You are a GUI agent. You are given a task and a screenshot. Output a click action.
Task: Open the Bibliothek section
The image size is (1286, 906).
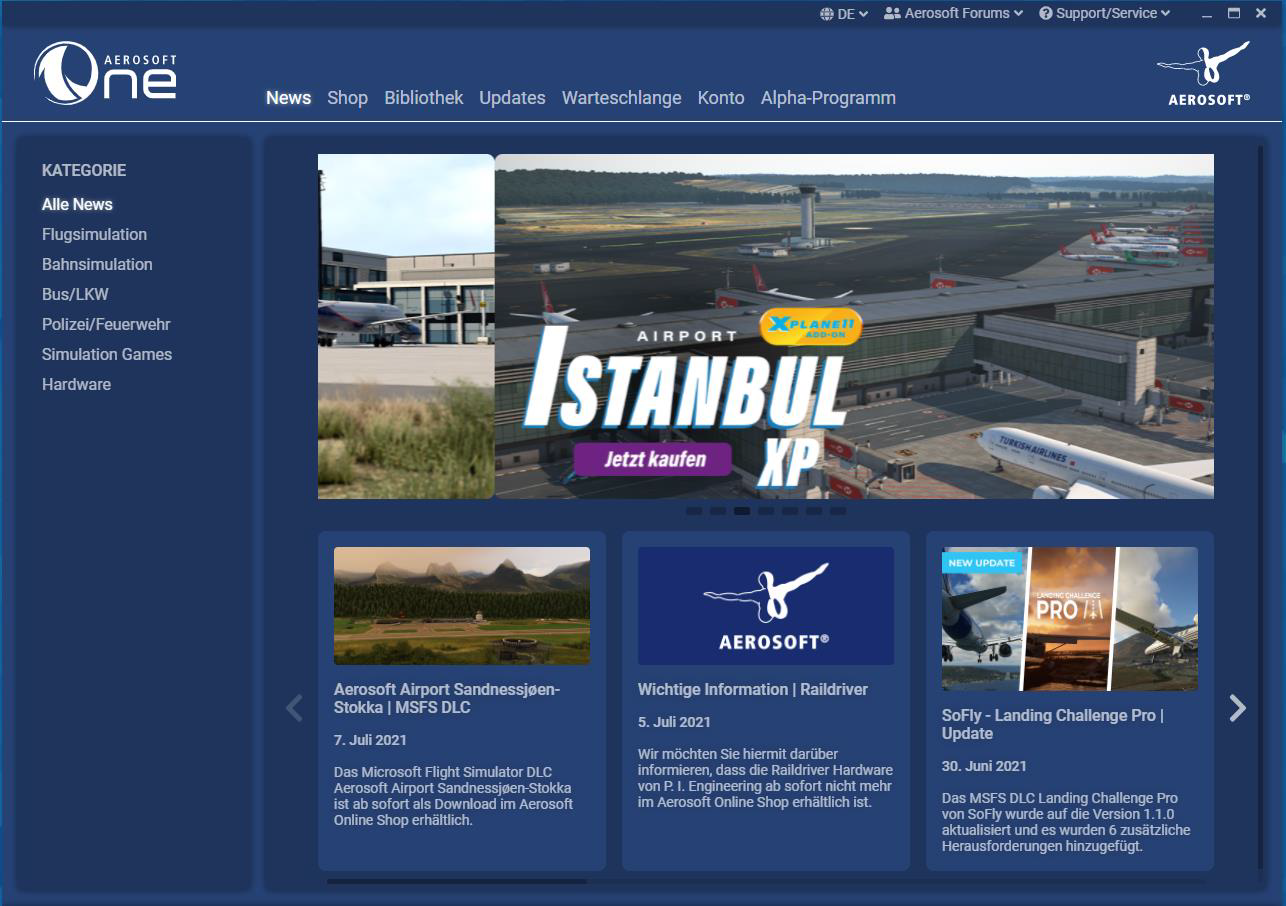click(423, 98)
